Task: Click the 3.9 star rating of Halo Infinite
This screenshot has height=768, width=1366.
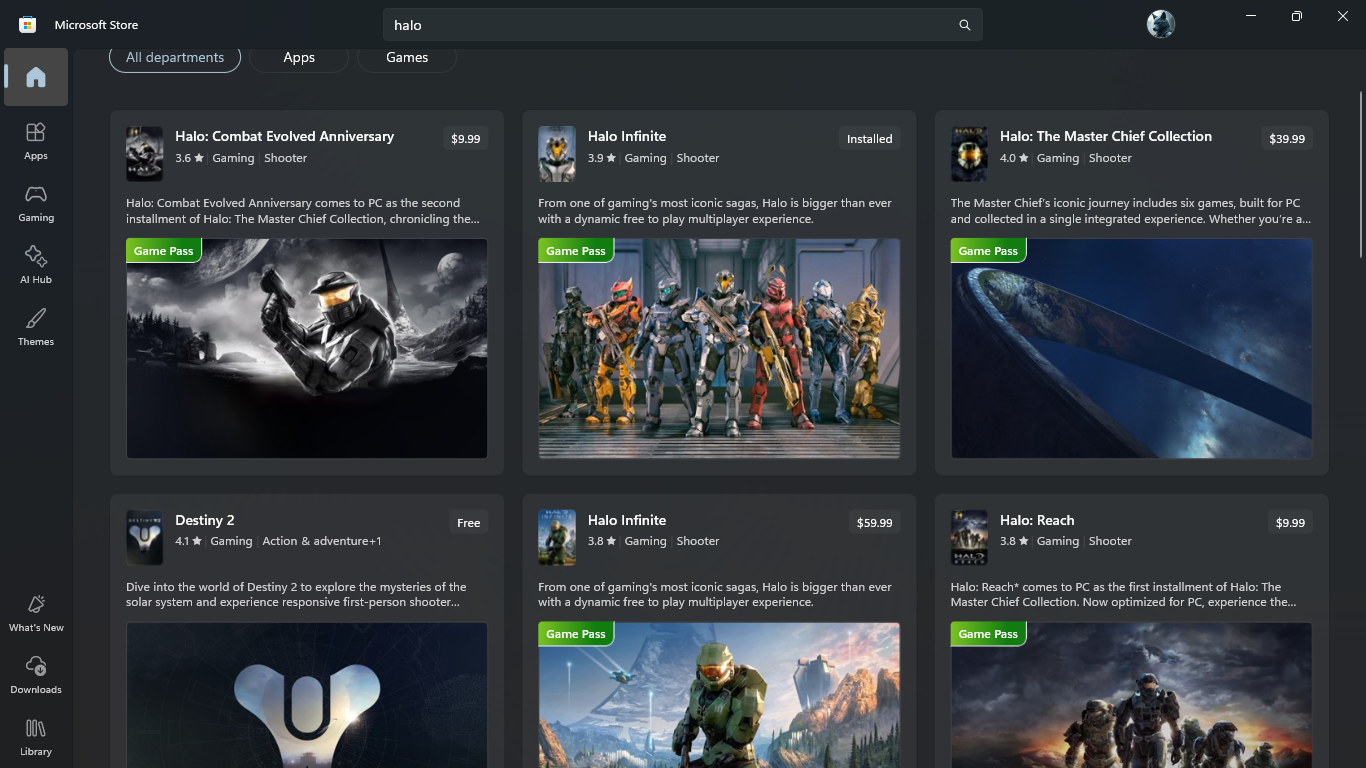Action: 602,158
